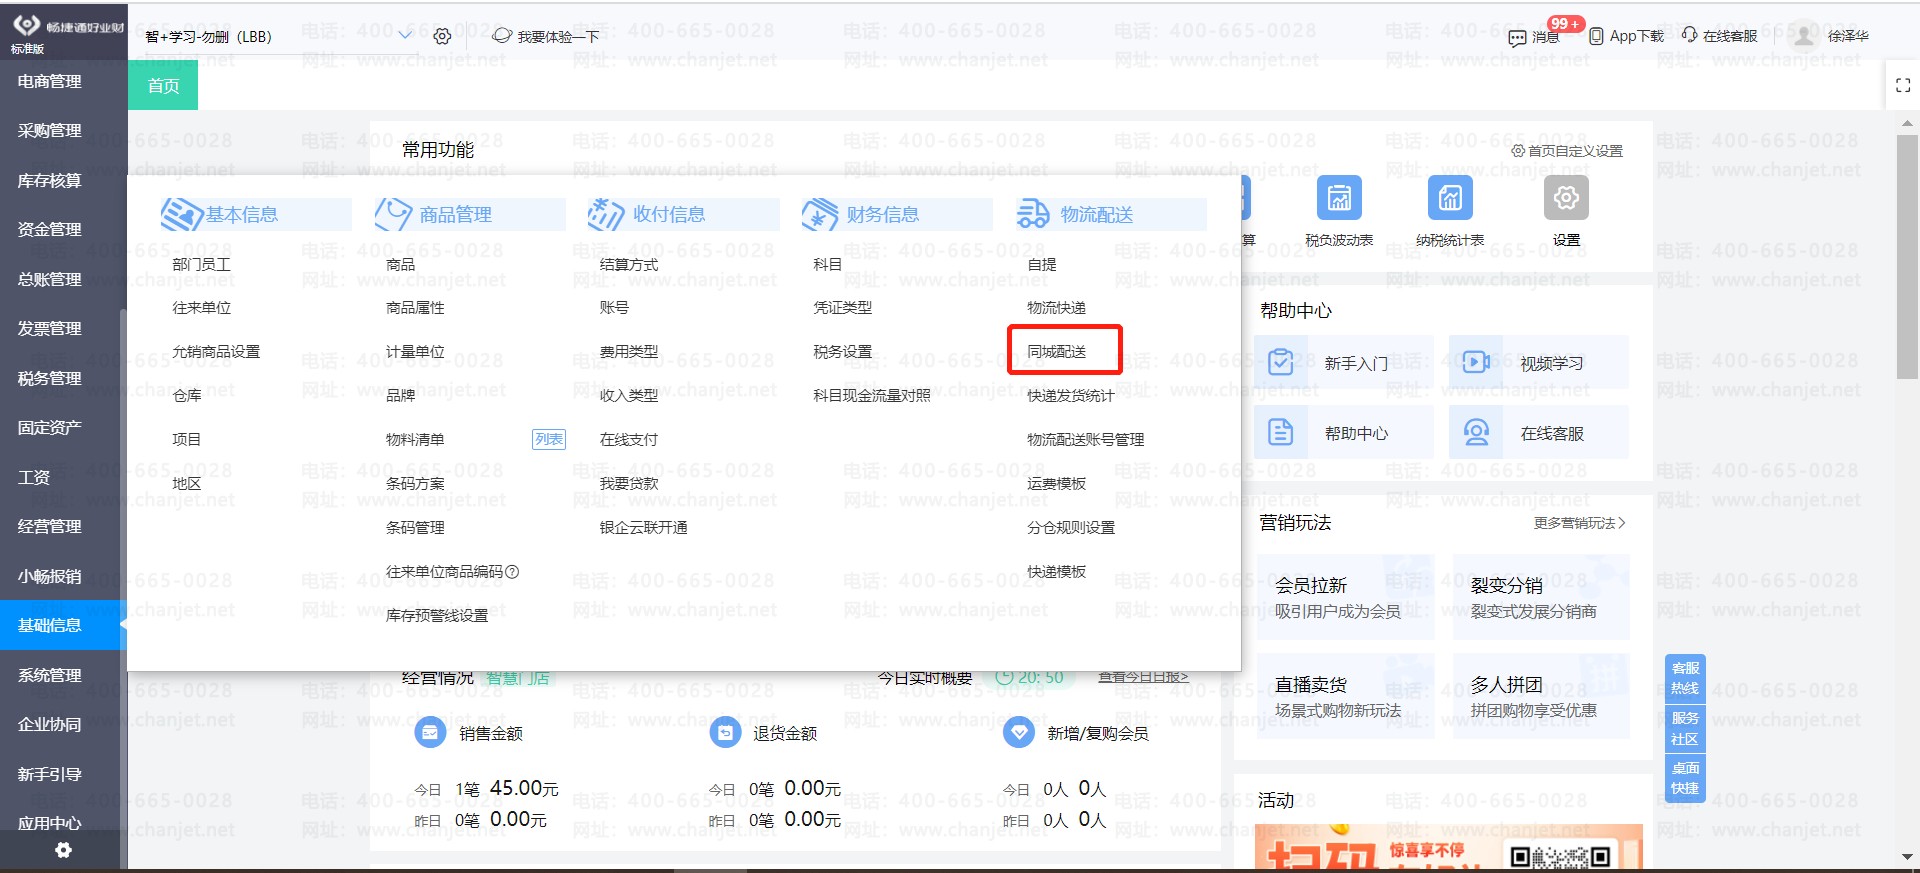
Task: Open the 裂变分销 marketing card
Action: point(1541,597)
